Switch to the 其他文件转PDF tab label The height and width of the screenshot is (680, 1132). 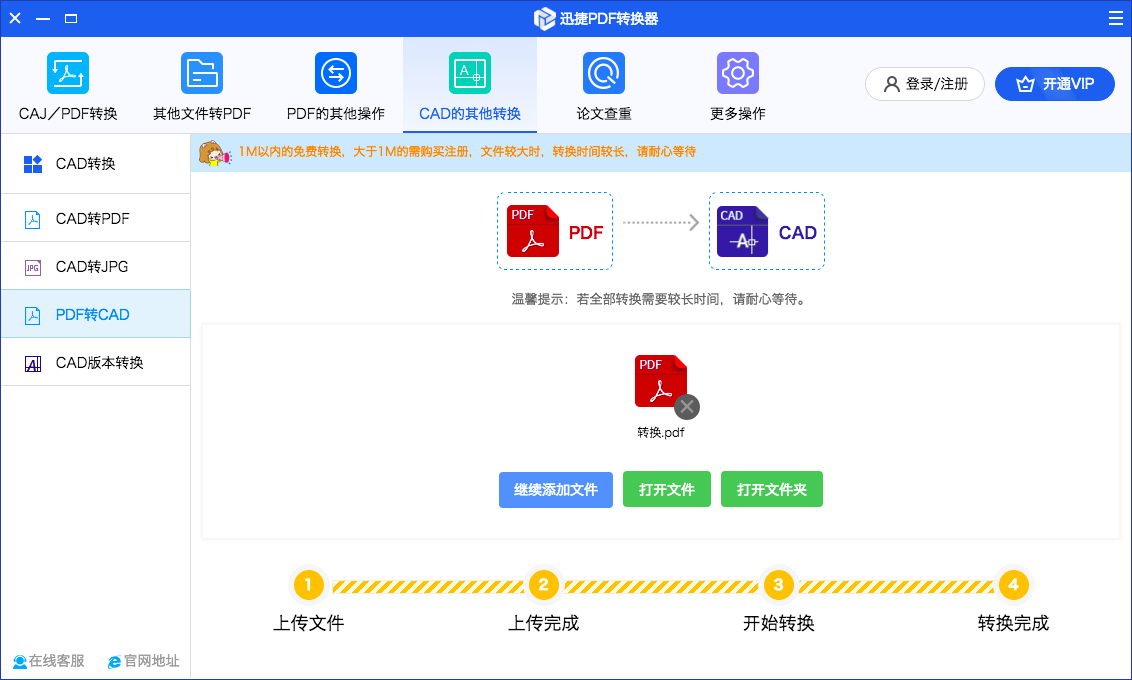[x=202, y=114]
